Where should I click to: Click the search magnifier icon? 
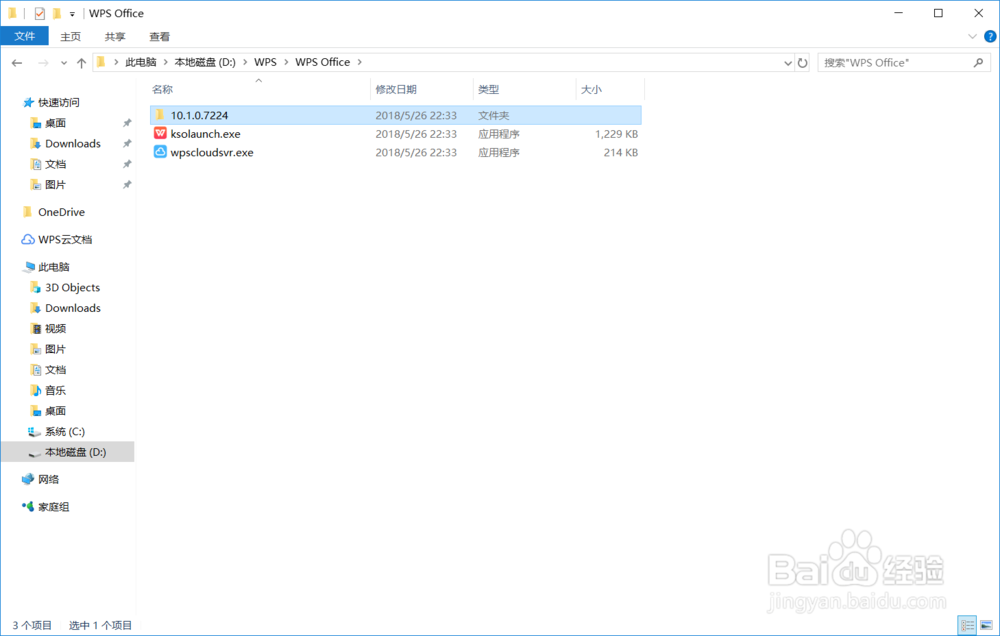(x=978, y=63)
